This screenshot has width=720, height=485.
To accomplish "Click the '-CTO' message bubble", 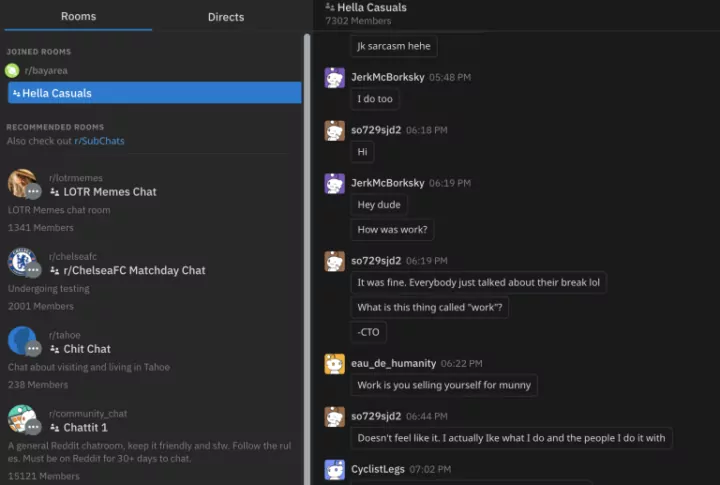I will click(368, 332).
